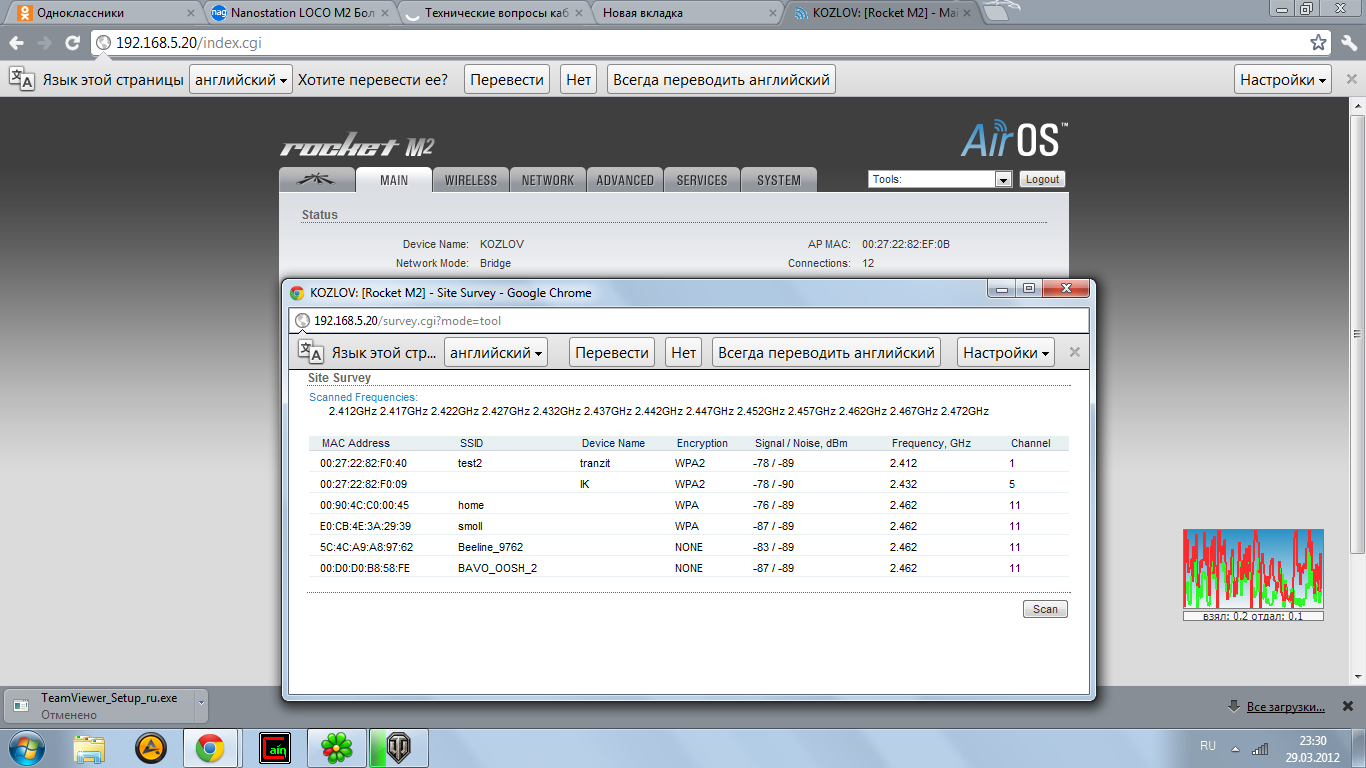Click the Logout button in AirOS
Screen dimensions: 1366x768
coord(1042,179)
